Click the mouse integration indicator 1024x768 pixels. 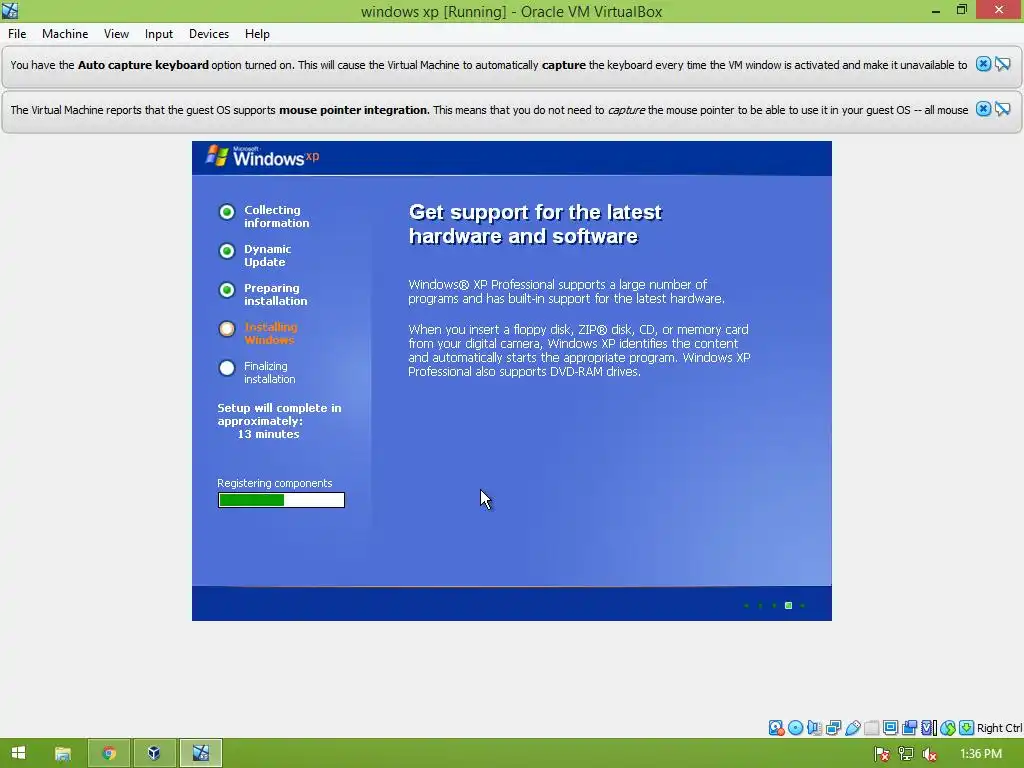[948, 728]
